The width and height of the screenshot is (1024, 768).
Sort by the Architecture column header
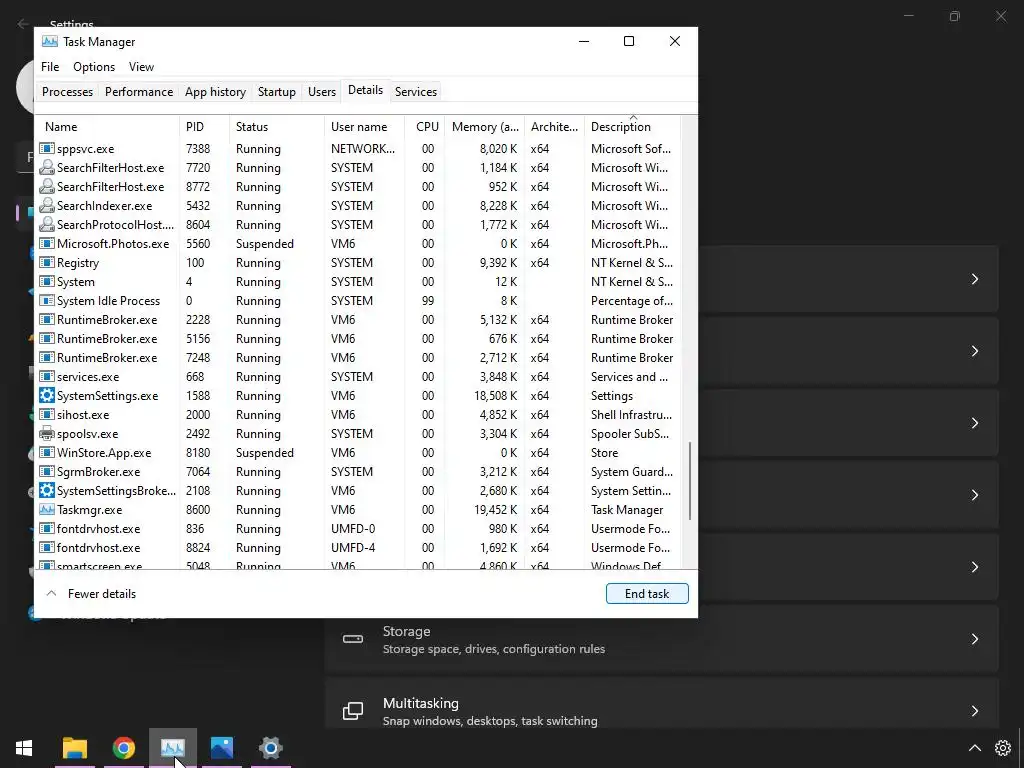click(x=554, y=127)
